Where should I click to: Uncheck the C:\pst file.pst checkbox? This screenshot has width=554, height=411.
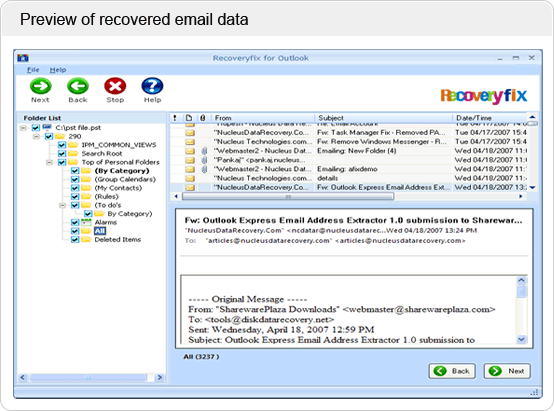(x=36, y=128)
